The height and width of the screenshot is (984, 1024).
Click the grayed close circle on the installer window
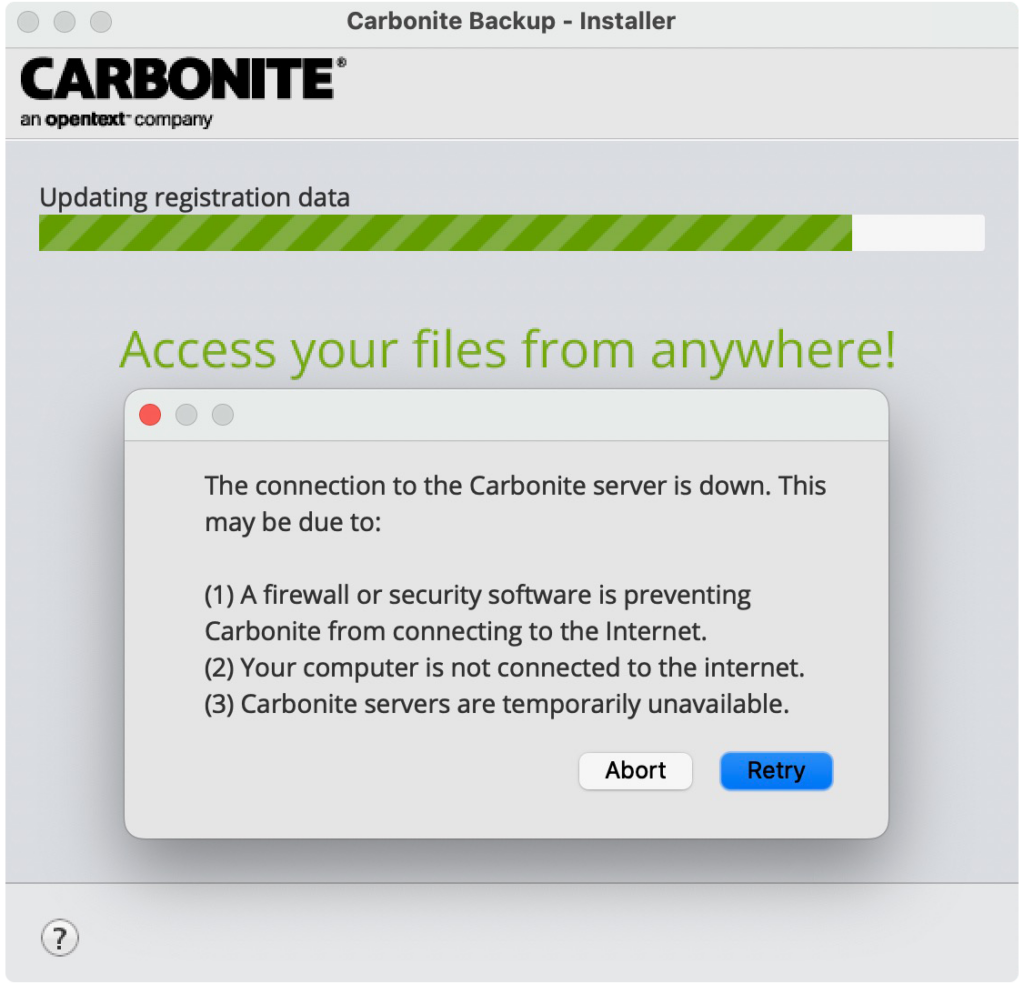coord(27,21)
